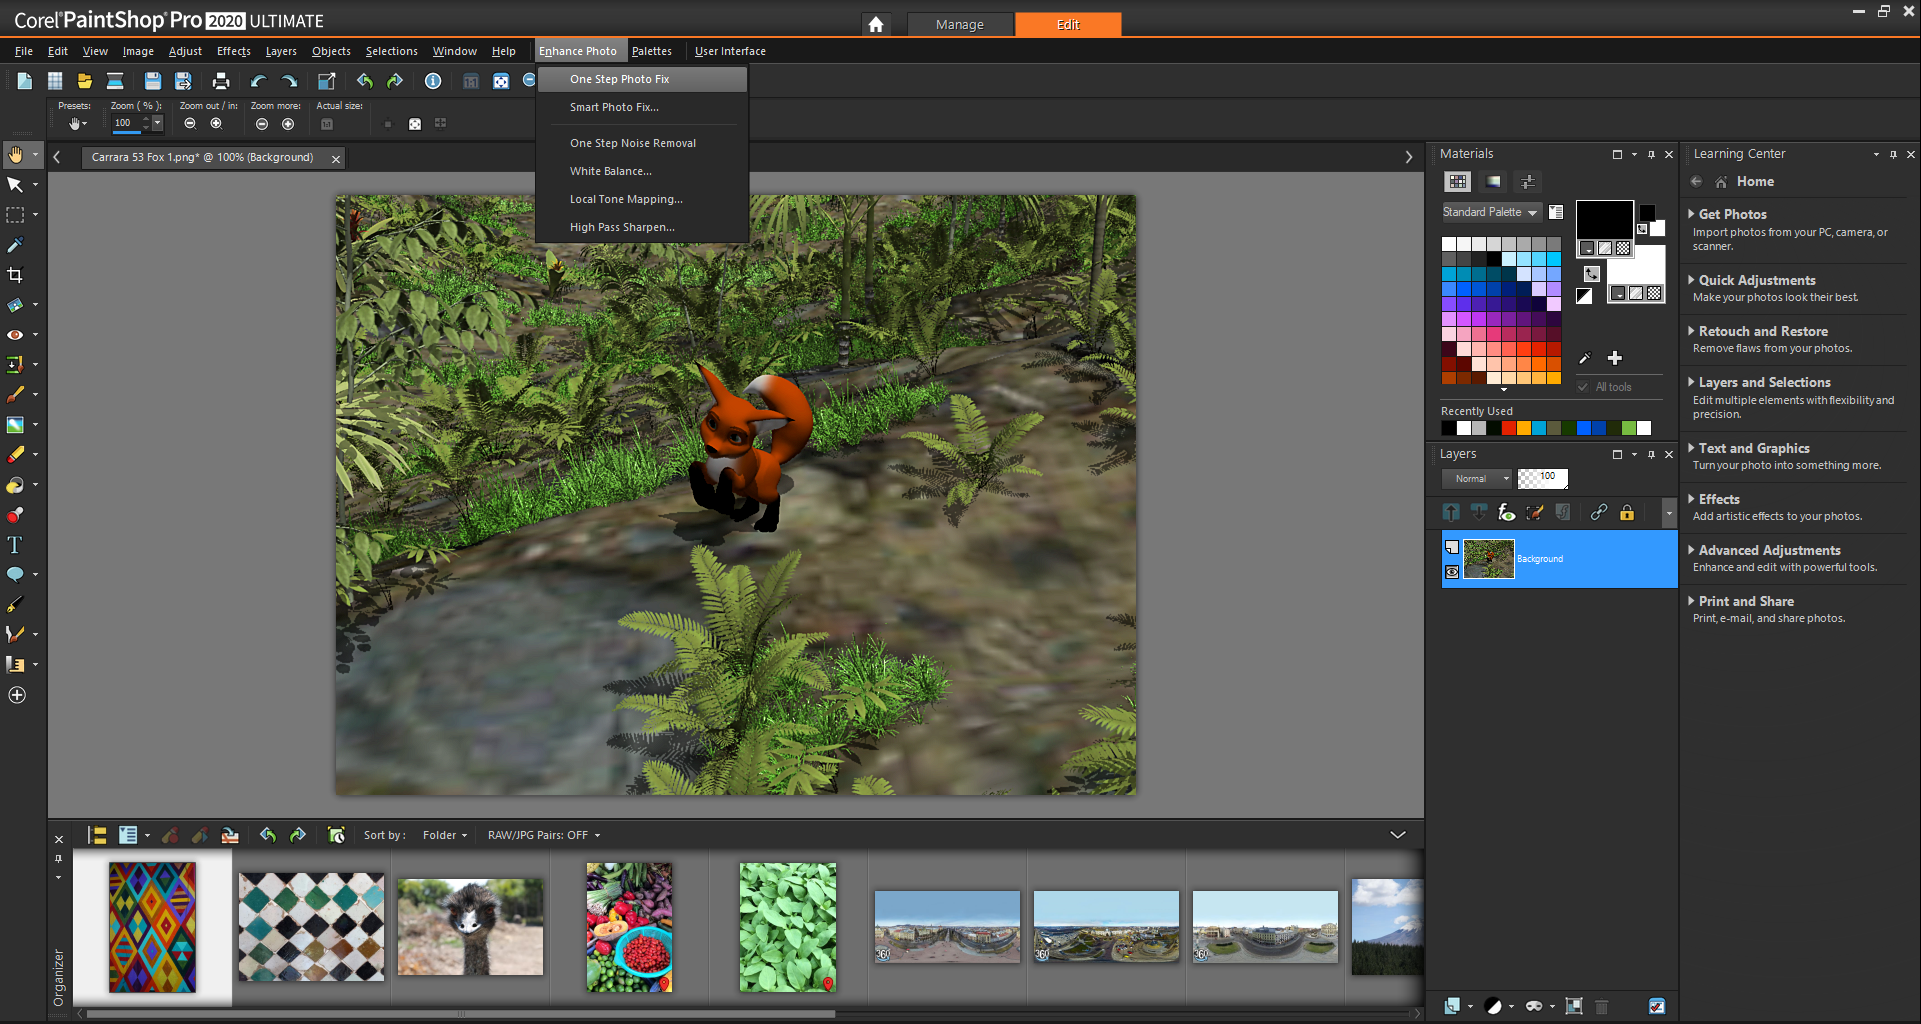Choose One Step Photo Fix menu entry

click(642, 79)
